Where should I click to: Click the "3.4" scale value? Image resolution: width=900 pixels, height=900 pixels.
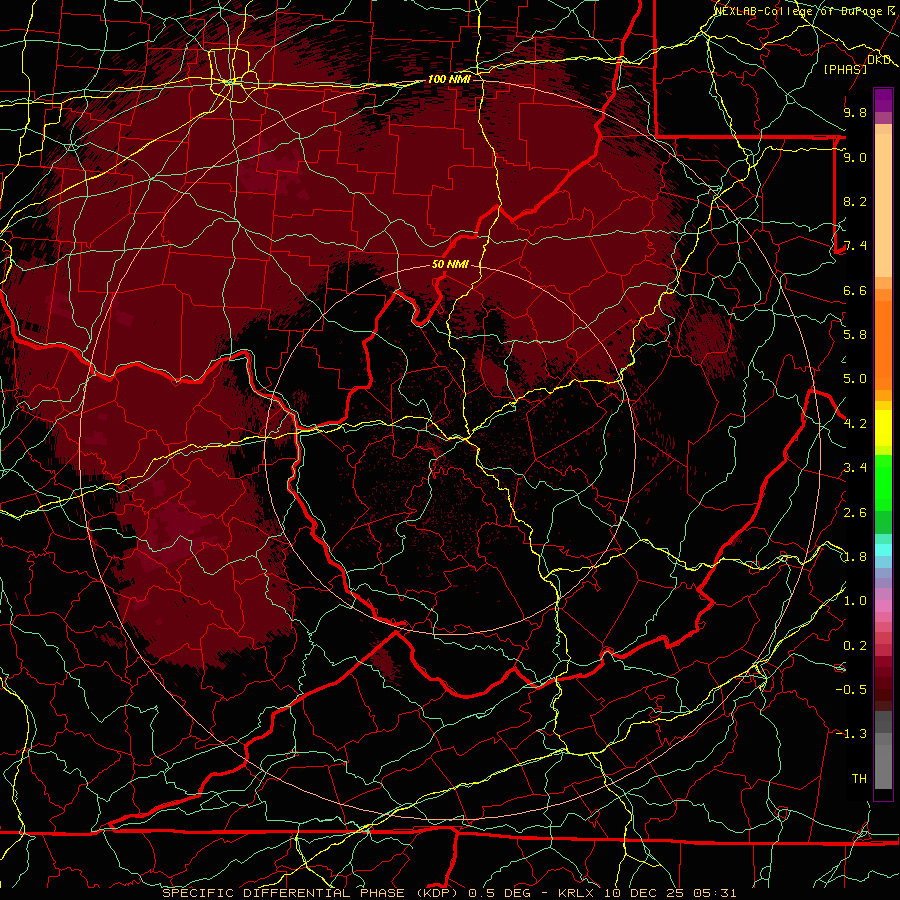tap(855, 468)
